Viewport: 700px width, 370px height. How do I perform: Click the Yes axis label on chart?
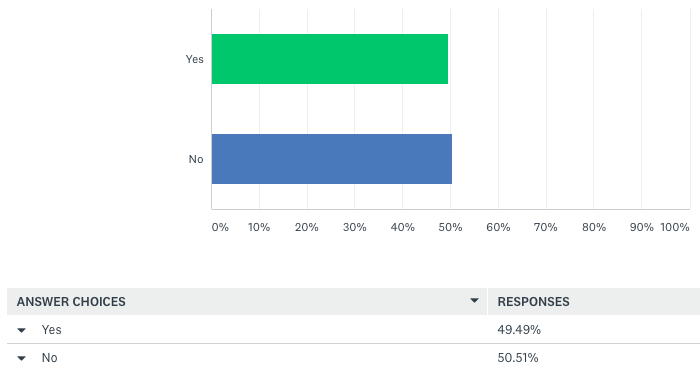pos(195,59)
